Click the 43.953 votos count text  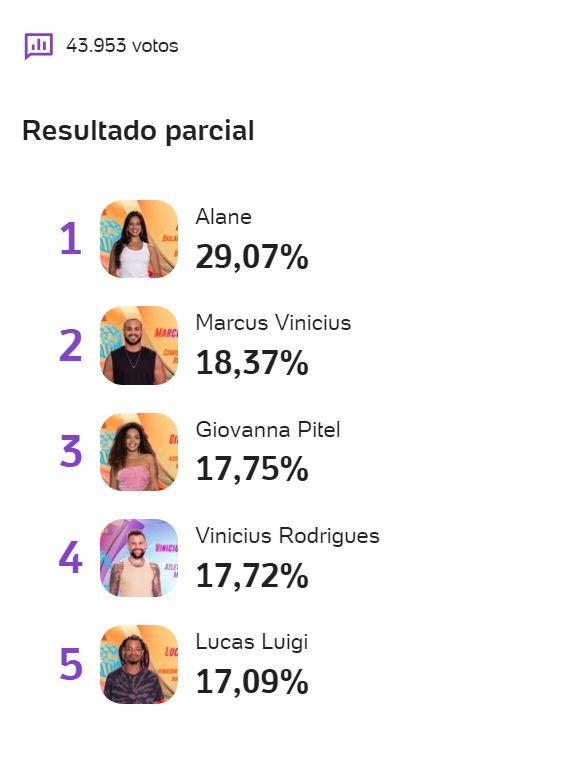tap(122, 46)
